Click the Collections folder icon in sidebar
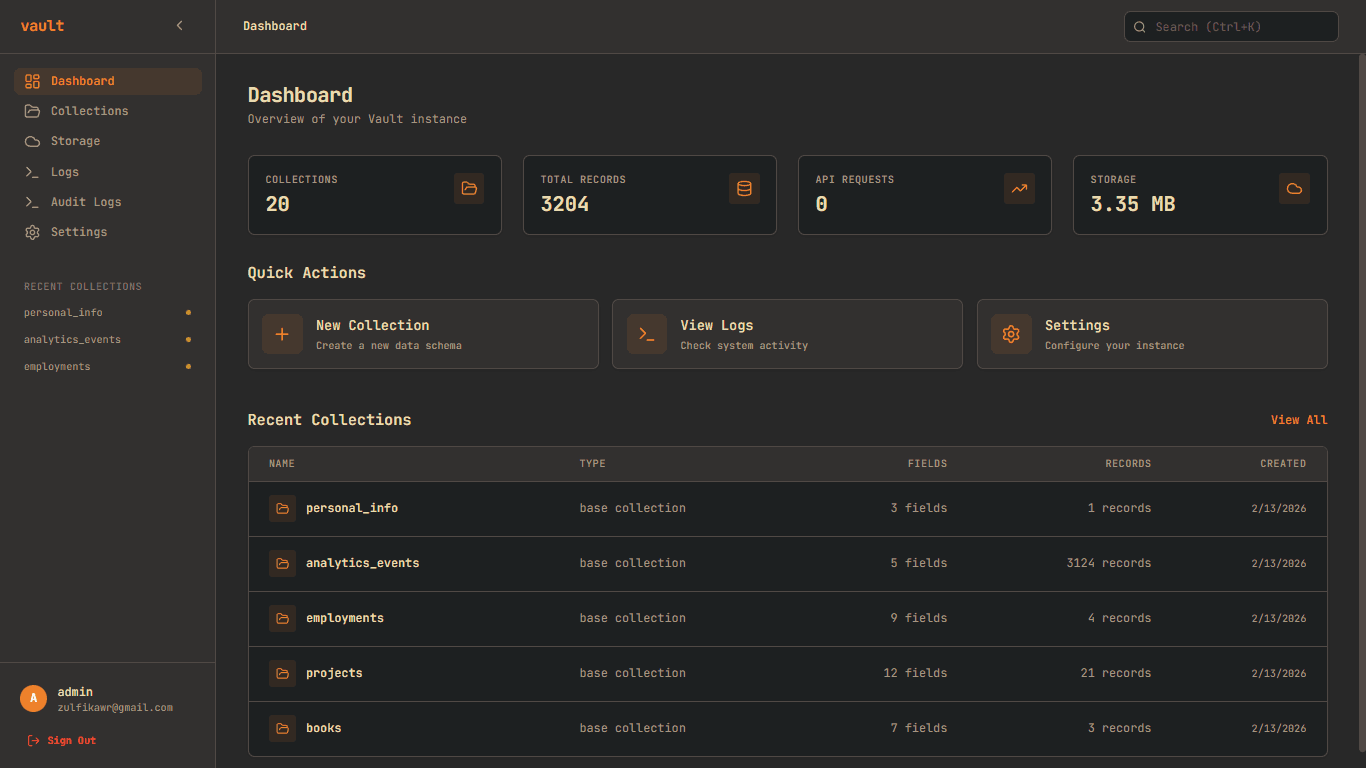The image size is (1366, 768). click(x=32, y=111)
